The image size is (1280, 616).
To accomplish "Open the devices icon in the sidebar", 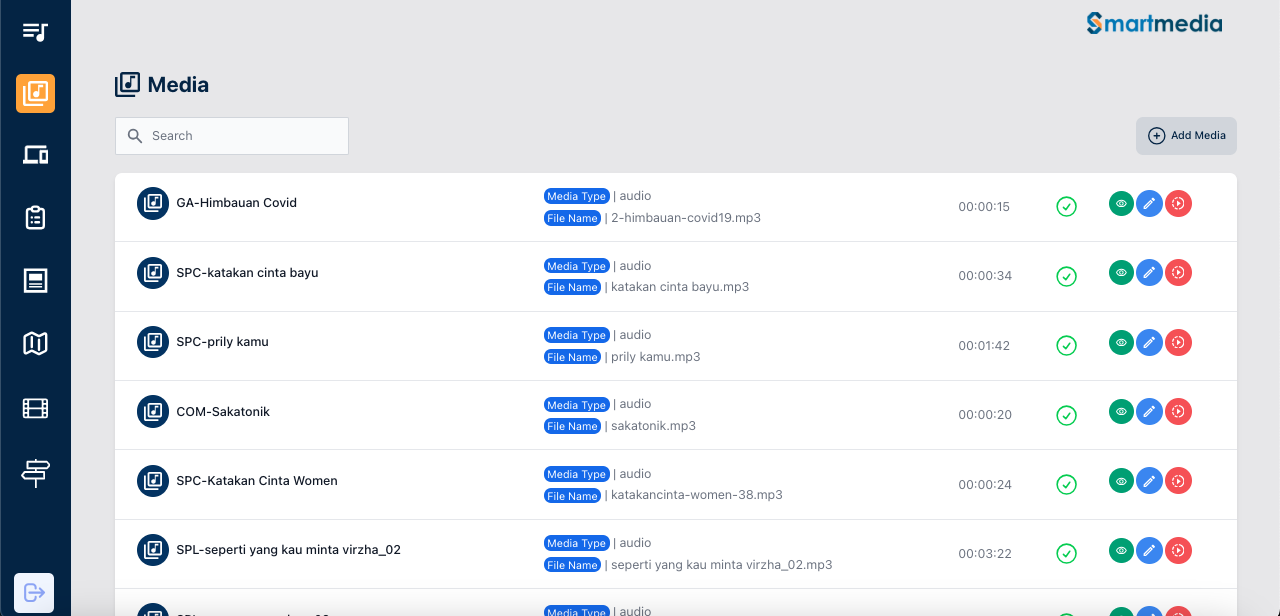I will 35,155.
